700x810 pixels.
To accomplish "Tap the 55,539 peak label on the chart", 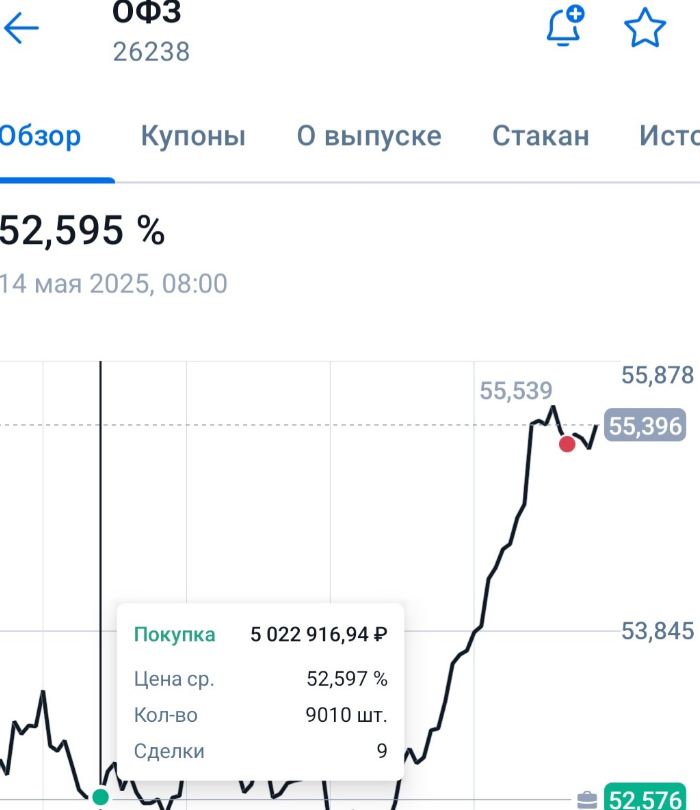I will point(516,390).
